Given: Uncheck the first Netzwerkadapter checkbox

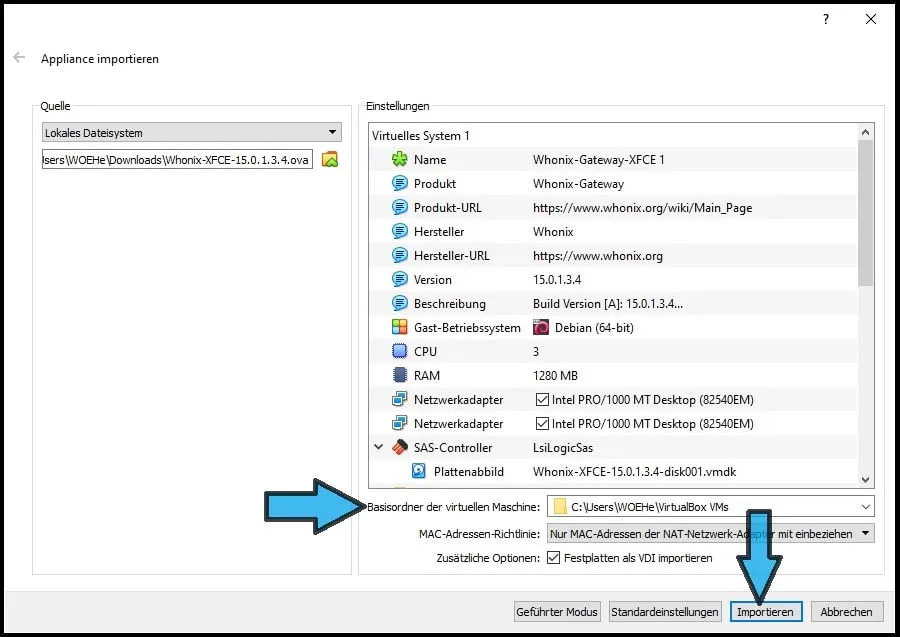Looking at the screenshot, I should (542, 399).
